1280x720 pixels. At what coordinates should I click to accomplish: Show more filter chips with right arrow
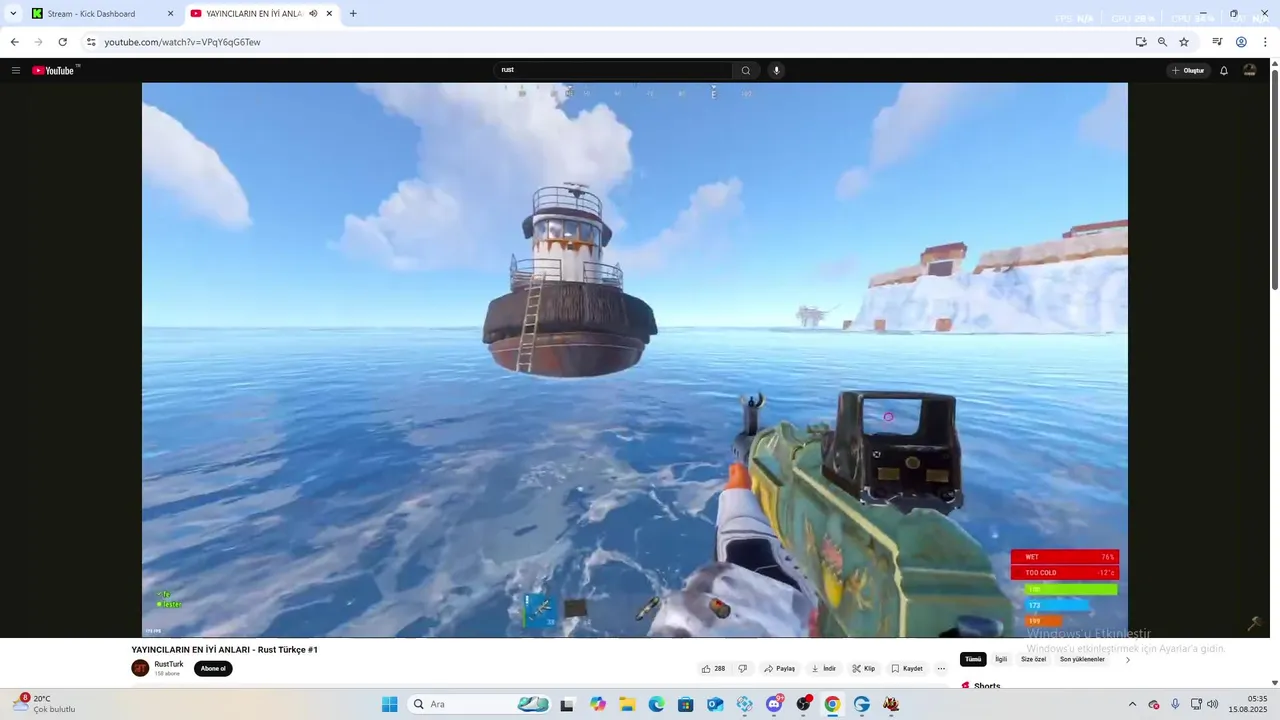(x=1128, y=659)
